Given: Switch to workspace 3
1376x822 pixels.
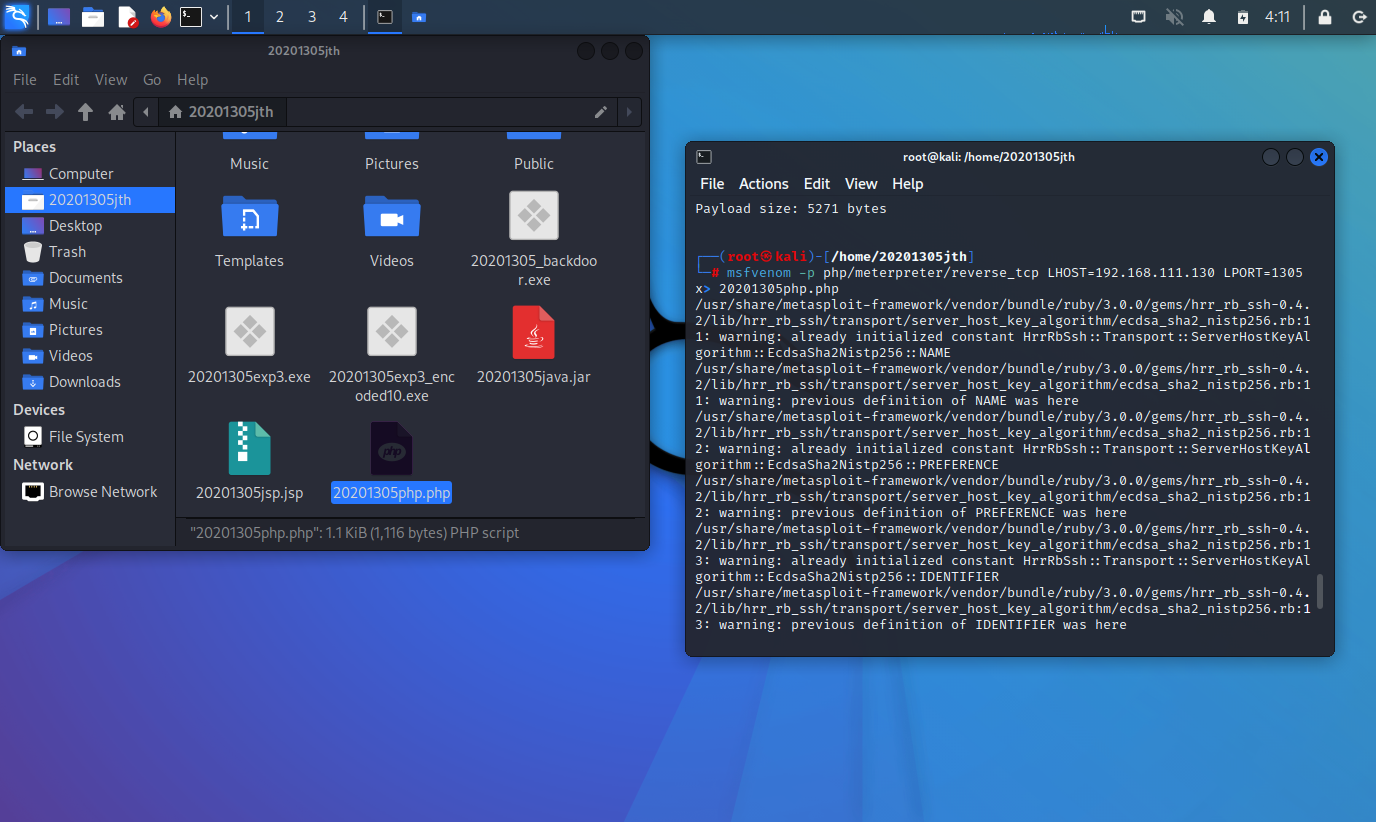Looking at the screenshot, I should [x=312, y=17].
